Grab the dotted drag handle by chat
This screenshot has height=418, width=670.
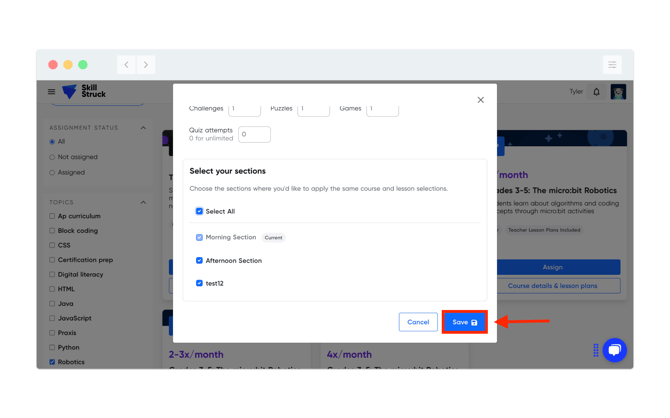point(596,350)
